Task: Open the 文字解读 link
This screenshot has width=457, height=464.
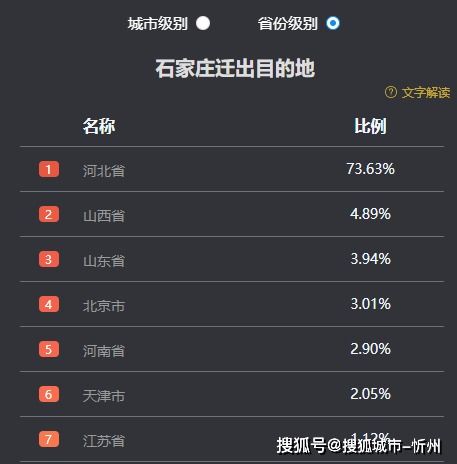Action: click(426, 93)
